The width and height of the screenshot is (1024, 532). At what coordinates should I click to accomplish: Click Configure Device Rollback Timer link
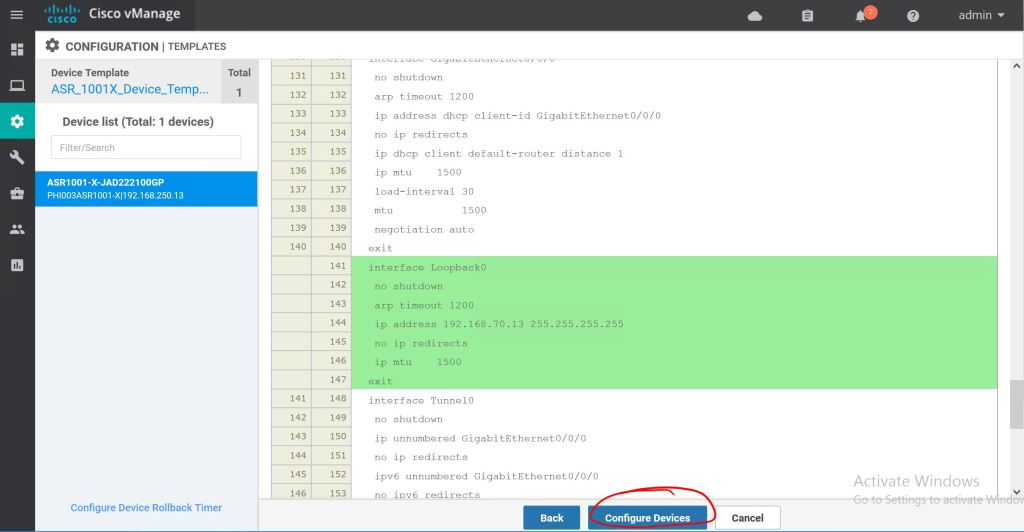pos(146,508)
